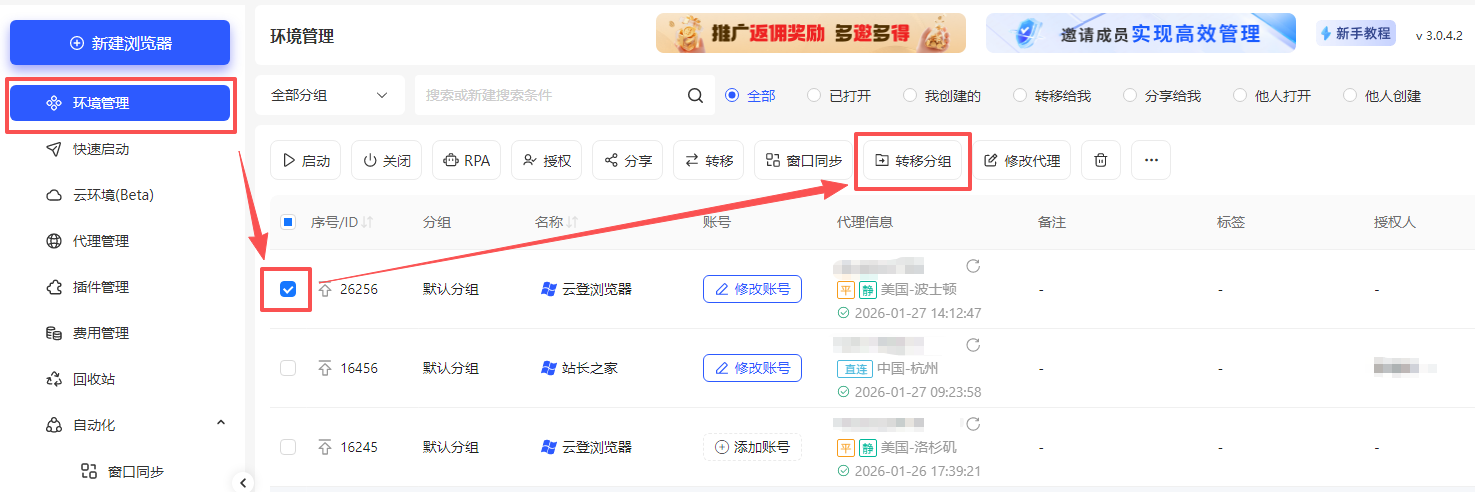
Task: Click the RPA toolbar button
Action: tap(466, 160)
